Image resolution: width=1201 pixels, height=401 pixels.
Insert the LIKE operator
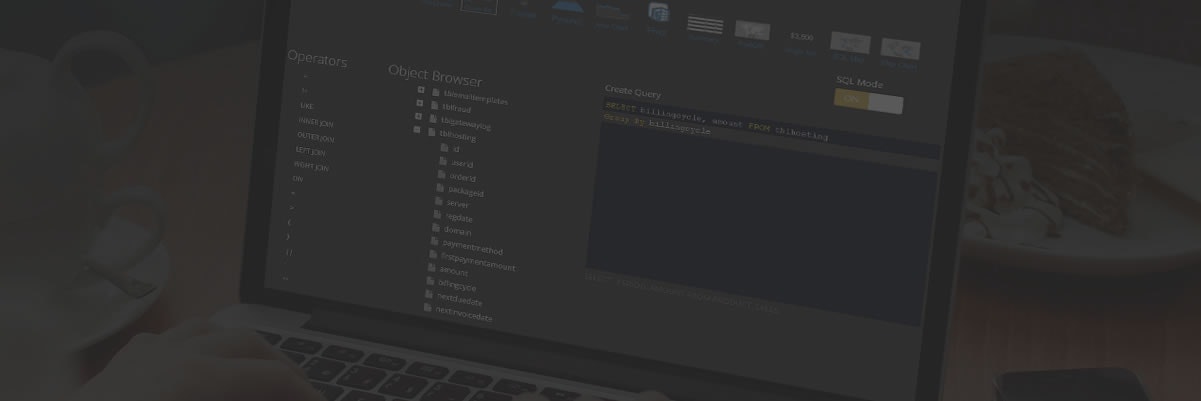click(306, 105)
